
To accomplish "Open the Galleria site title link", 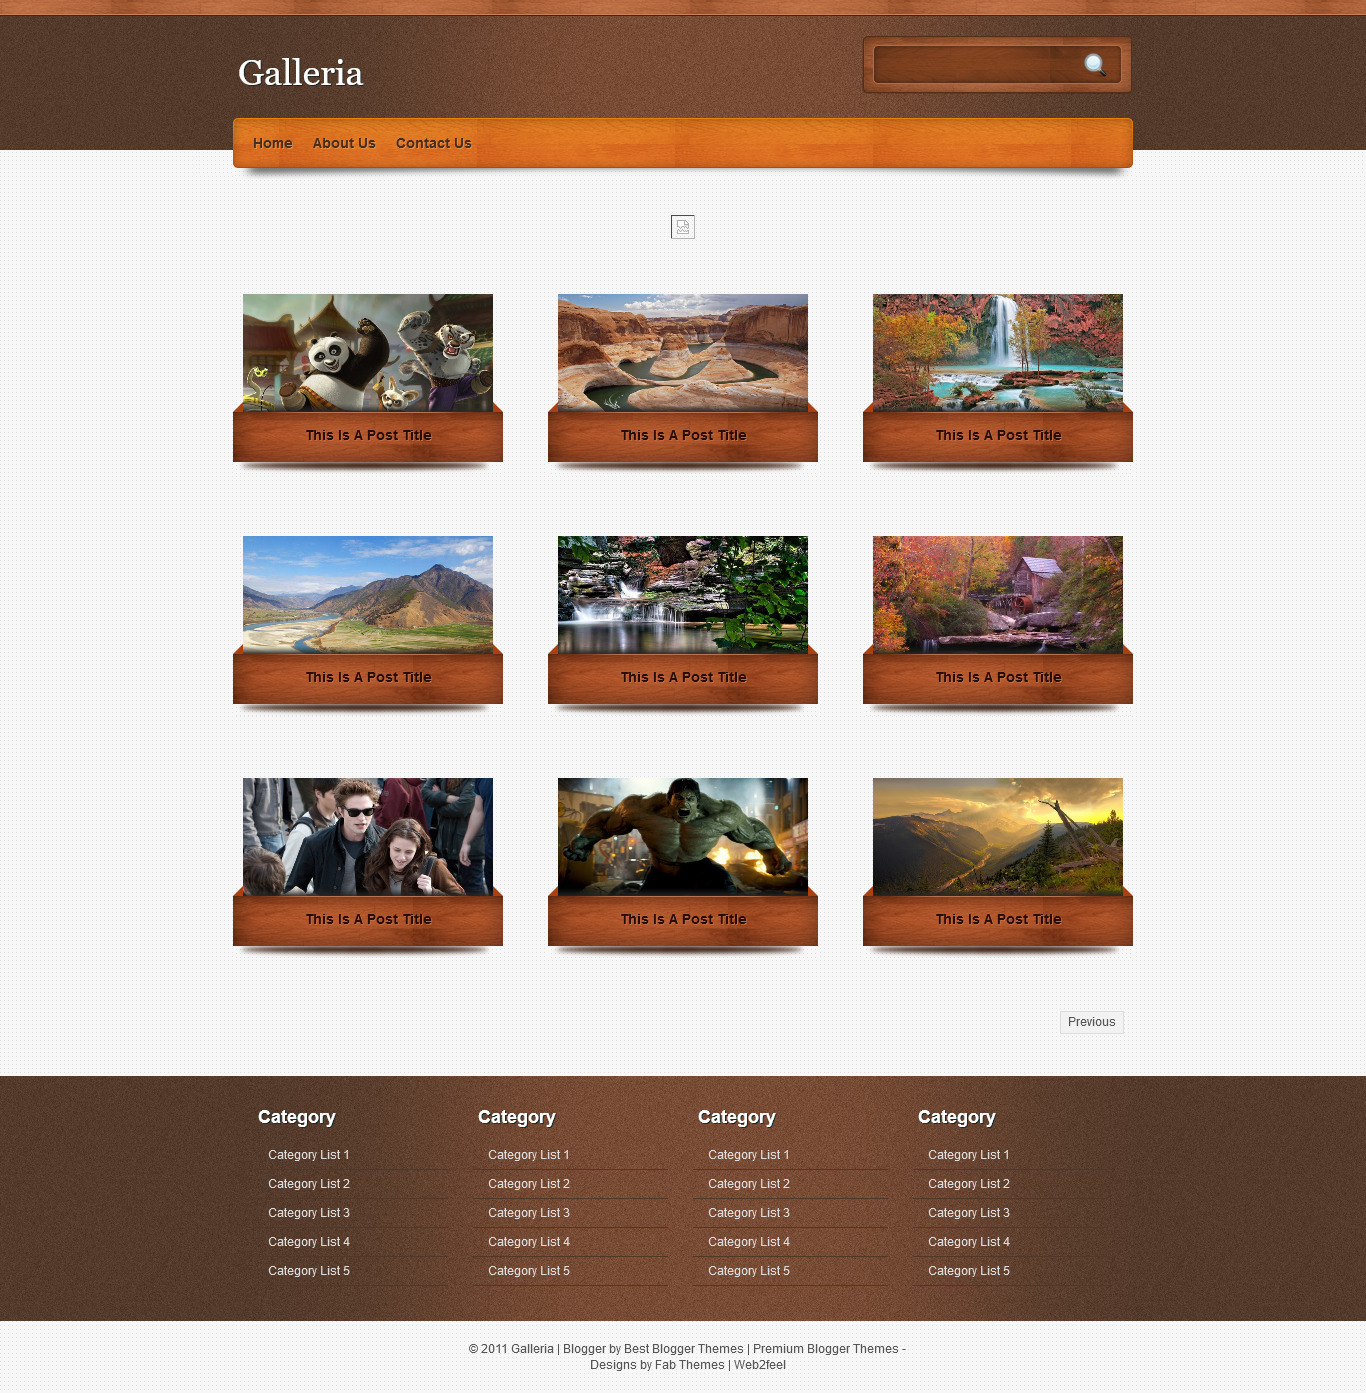I will tap(300, 73).
